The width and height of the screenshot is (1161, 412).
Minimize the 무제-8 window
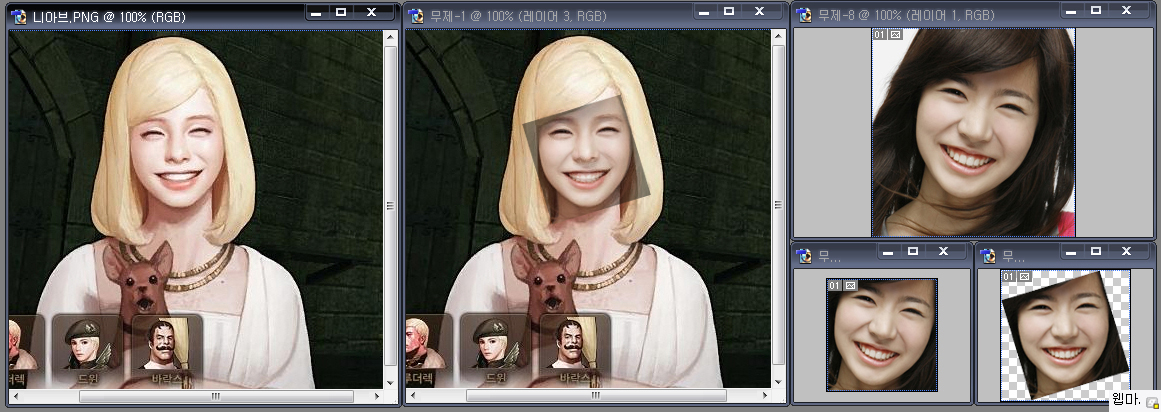pos(1071,10)
